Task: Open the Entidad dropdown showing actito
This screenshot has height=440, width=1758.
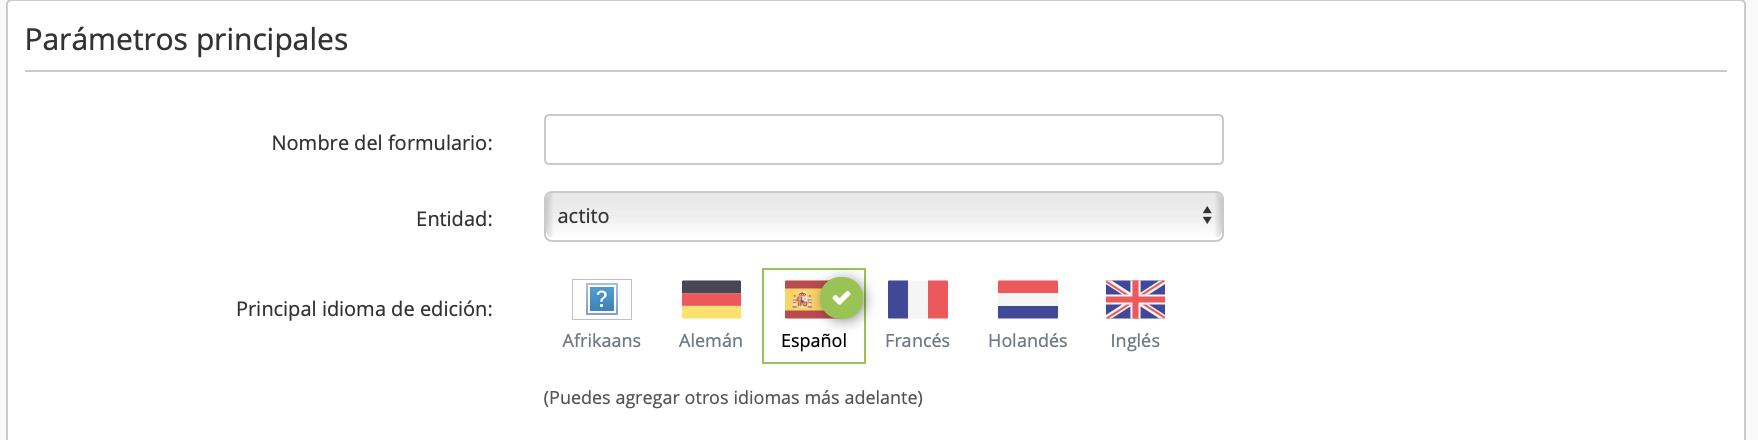Action: pyautogui.click(x=870, y=216)
